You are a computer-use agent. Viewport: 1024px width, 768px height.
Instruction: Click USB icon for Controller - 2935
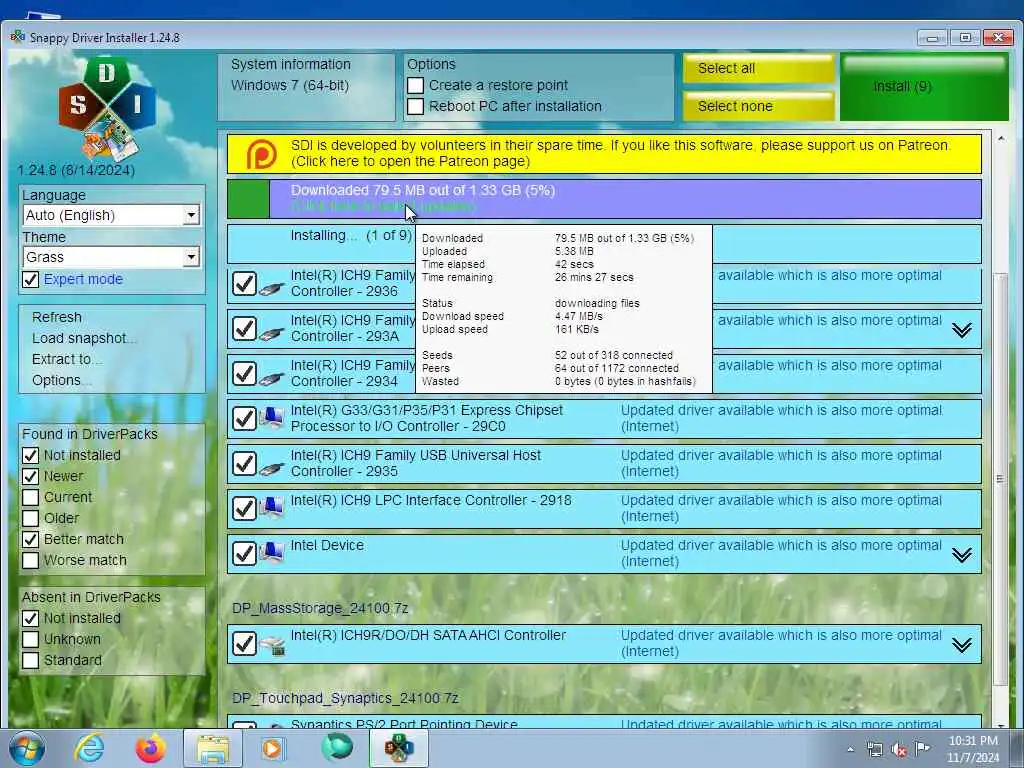271,468
